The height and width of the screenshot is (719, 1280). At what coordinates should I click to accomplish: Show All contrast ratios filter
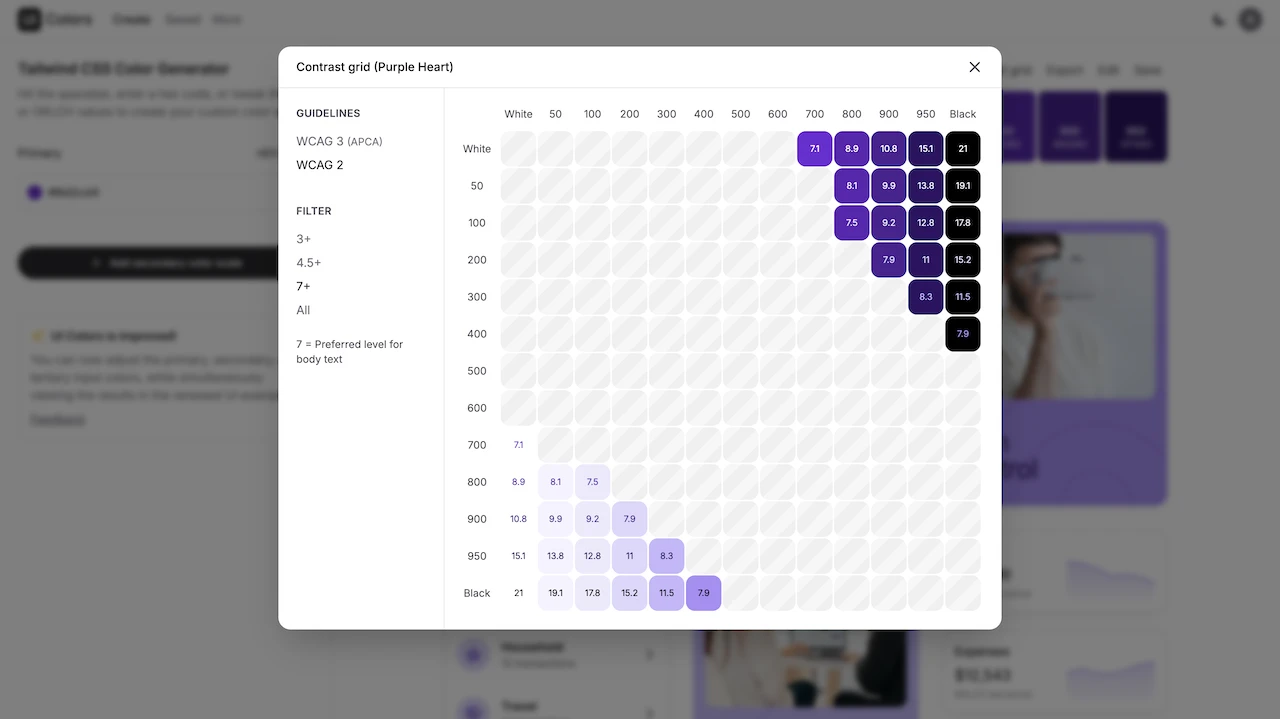click(x=303, y=310)
